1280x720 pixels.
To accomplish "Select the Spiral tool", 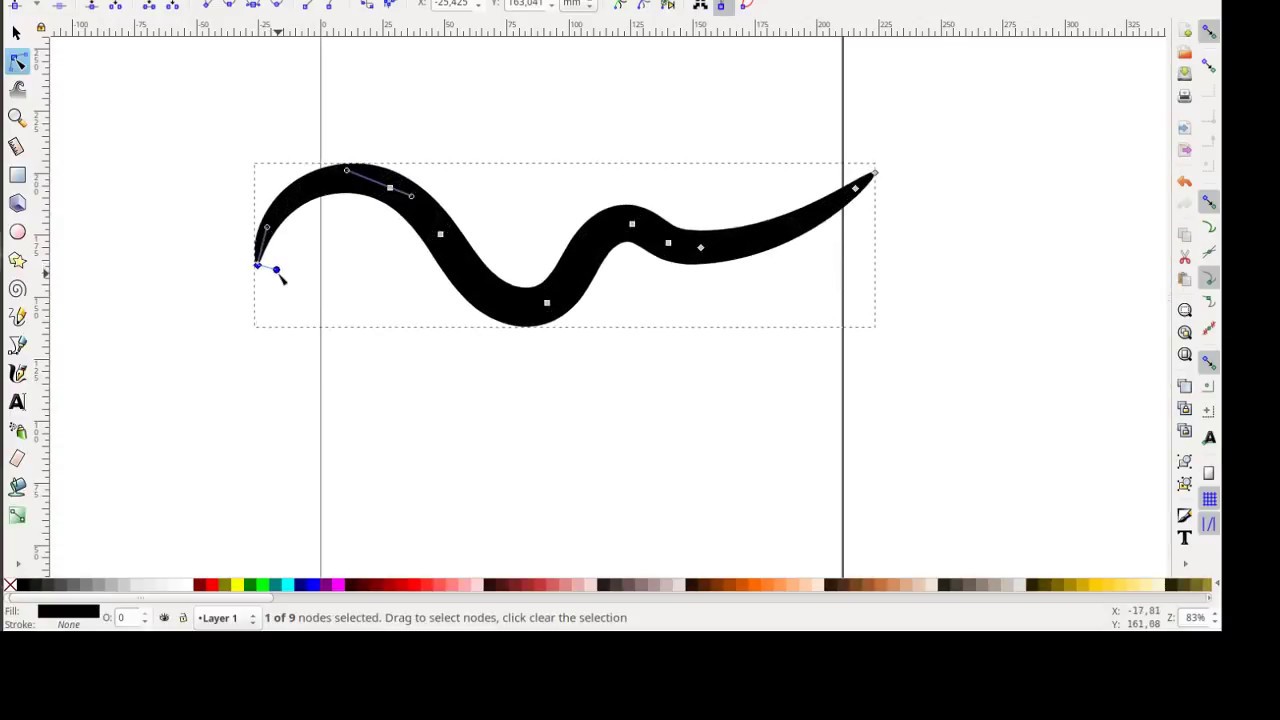I will [x=17, y=289].
